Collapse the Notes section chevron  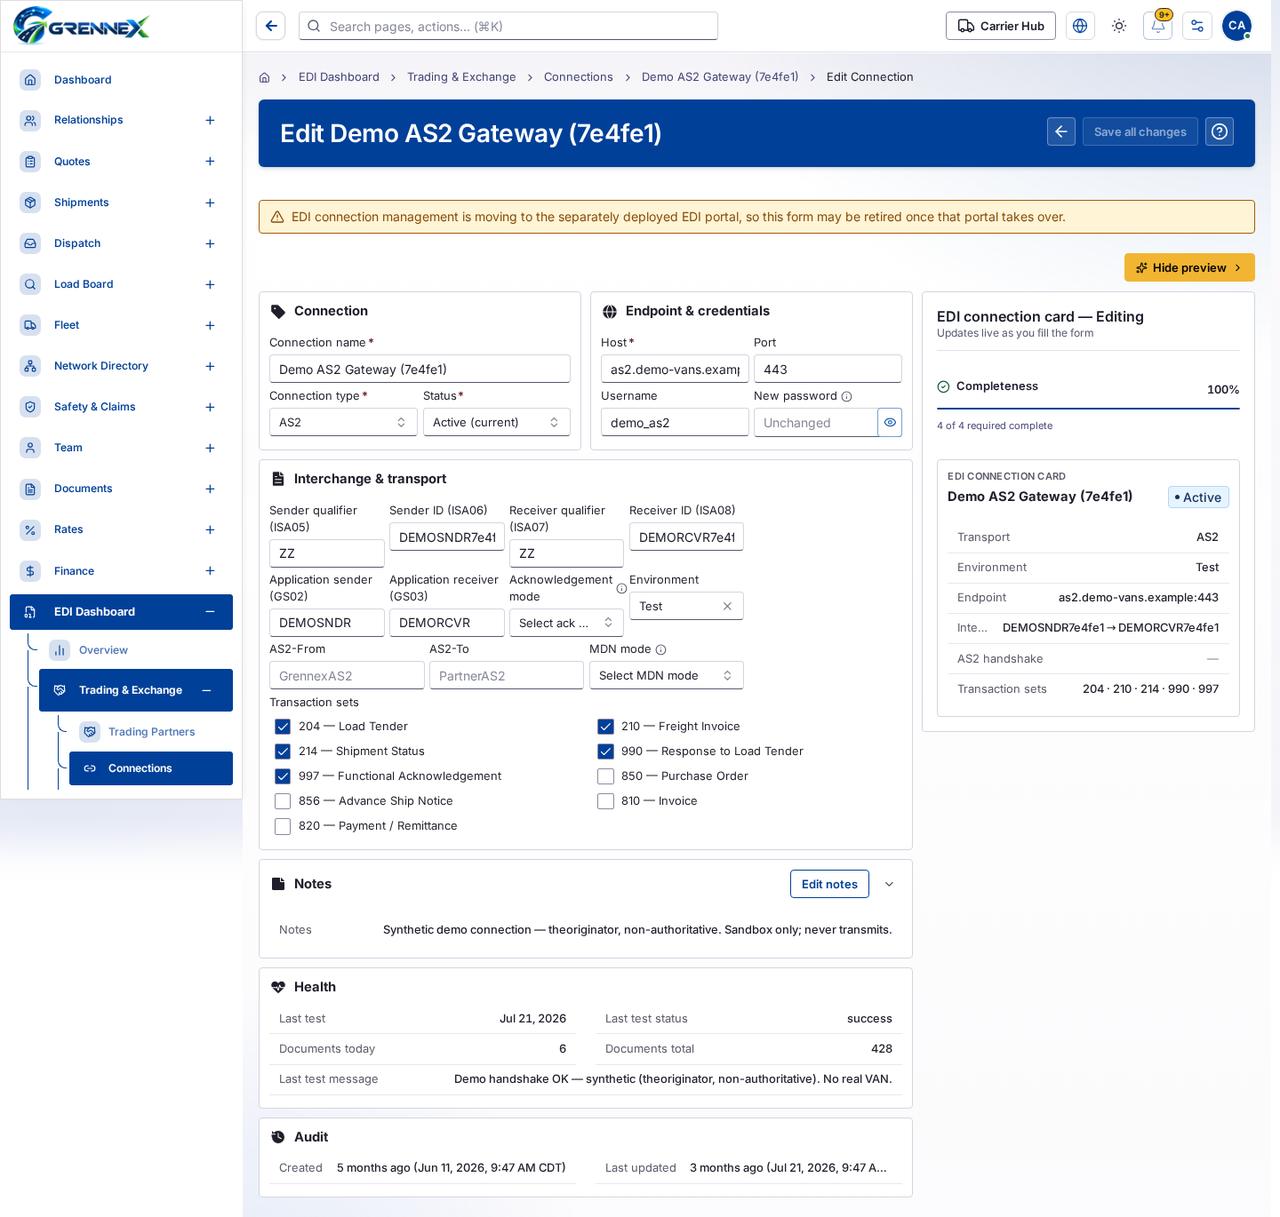pos(889,884)
